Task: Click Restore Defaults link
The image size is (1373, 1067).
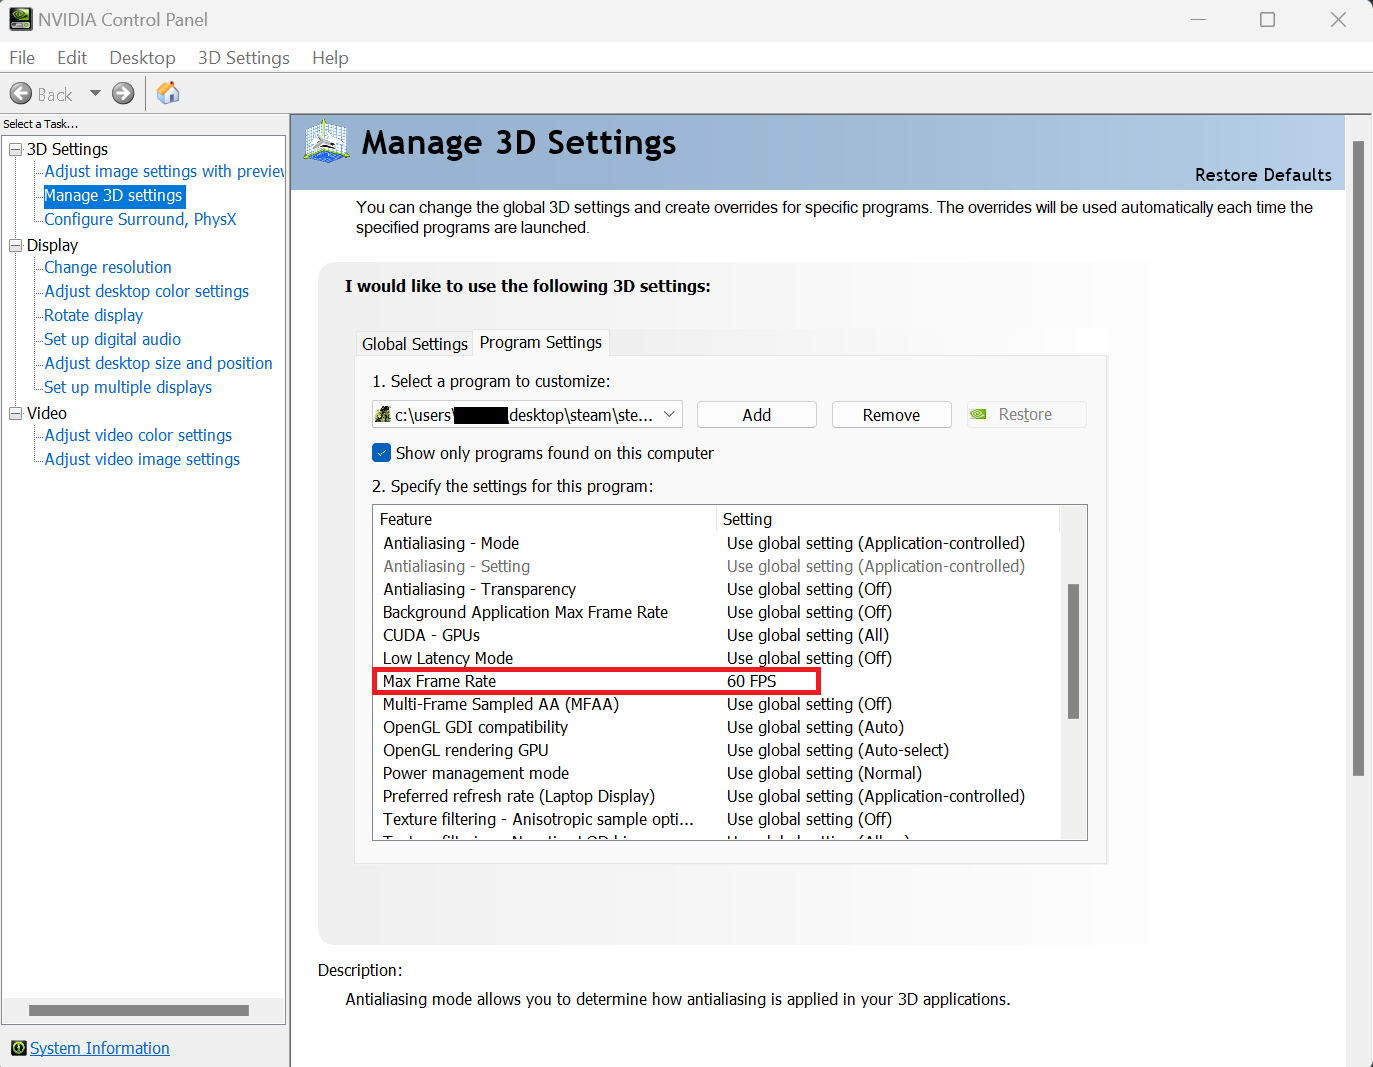Action: tap(1263, 175)
